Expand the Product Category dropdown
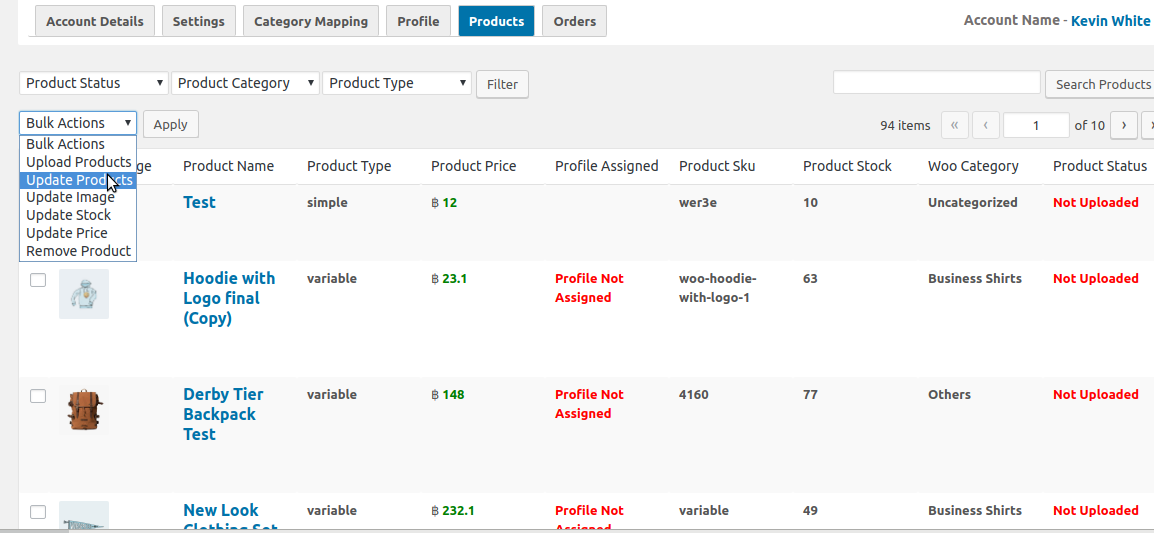The height and width of the screenshot is (533, 1154). click(245, 83)
